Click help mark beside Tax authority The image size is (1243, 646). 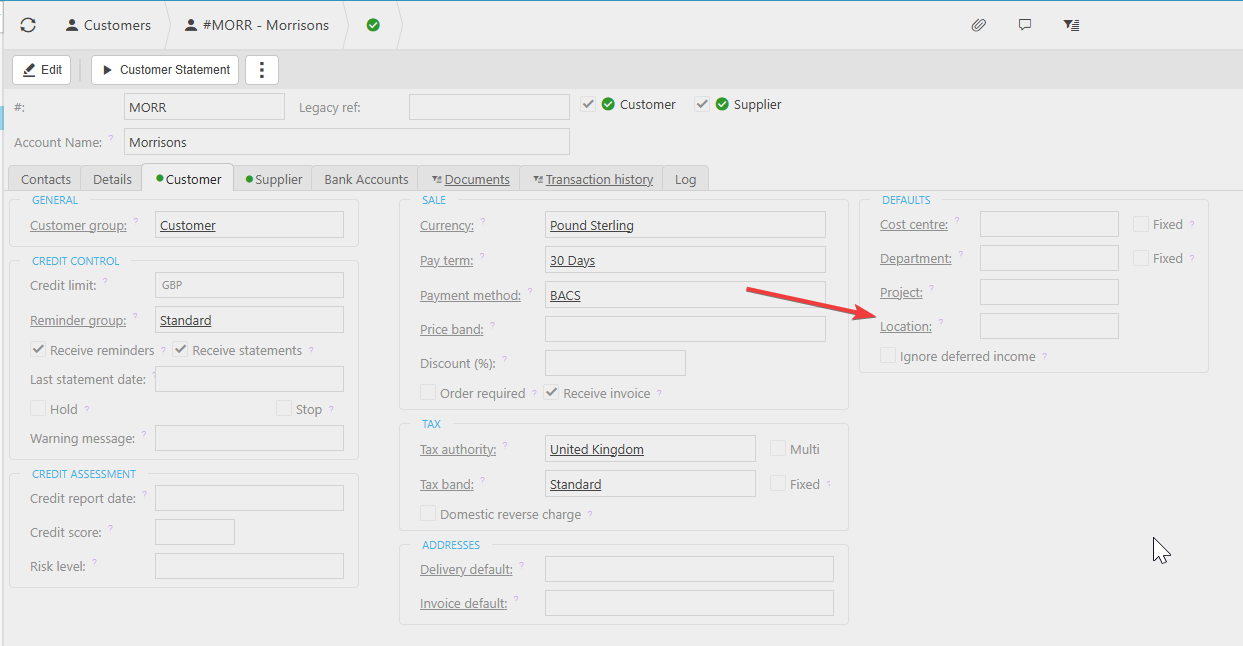[505, 445]
